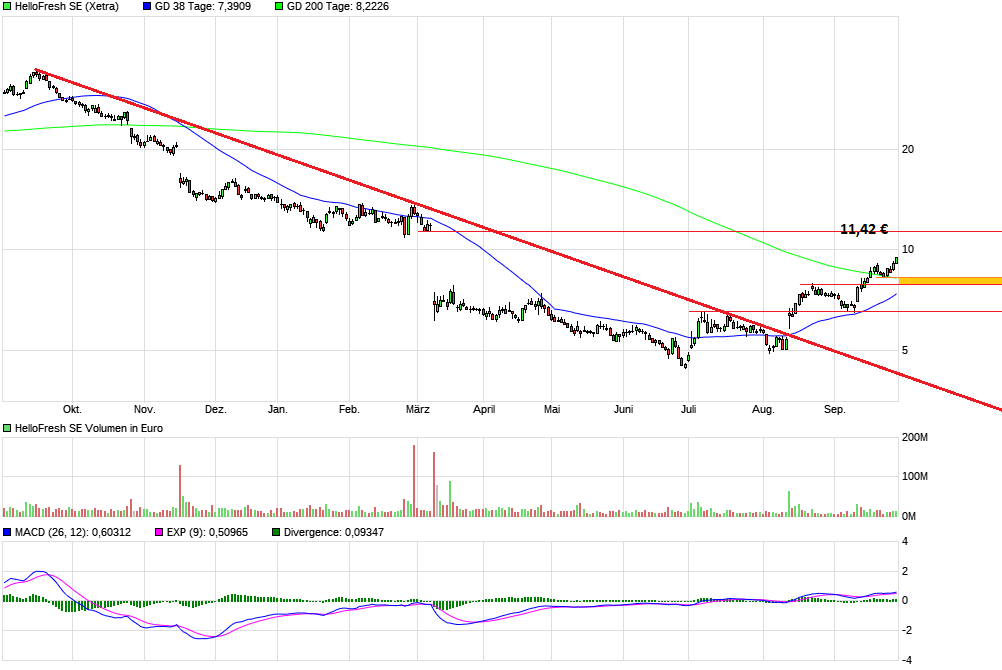Viewport: 1002px width, 670px height.
Task: Click the 'Feb.' month label
Action: tap(349, 409)
